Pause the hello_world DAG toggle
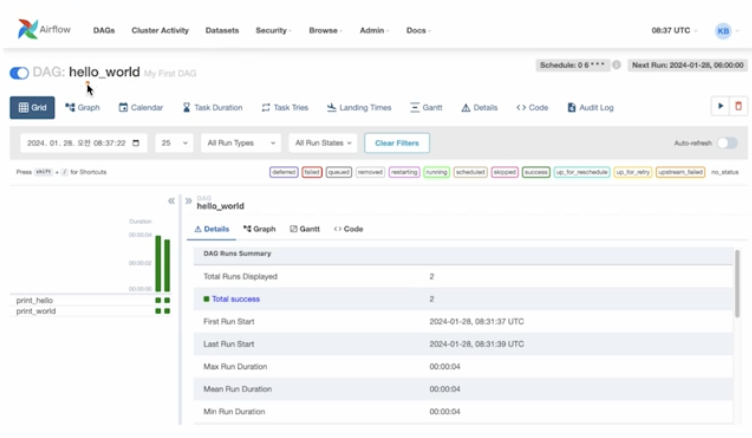752x438 pixels. pos(19,73)
